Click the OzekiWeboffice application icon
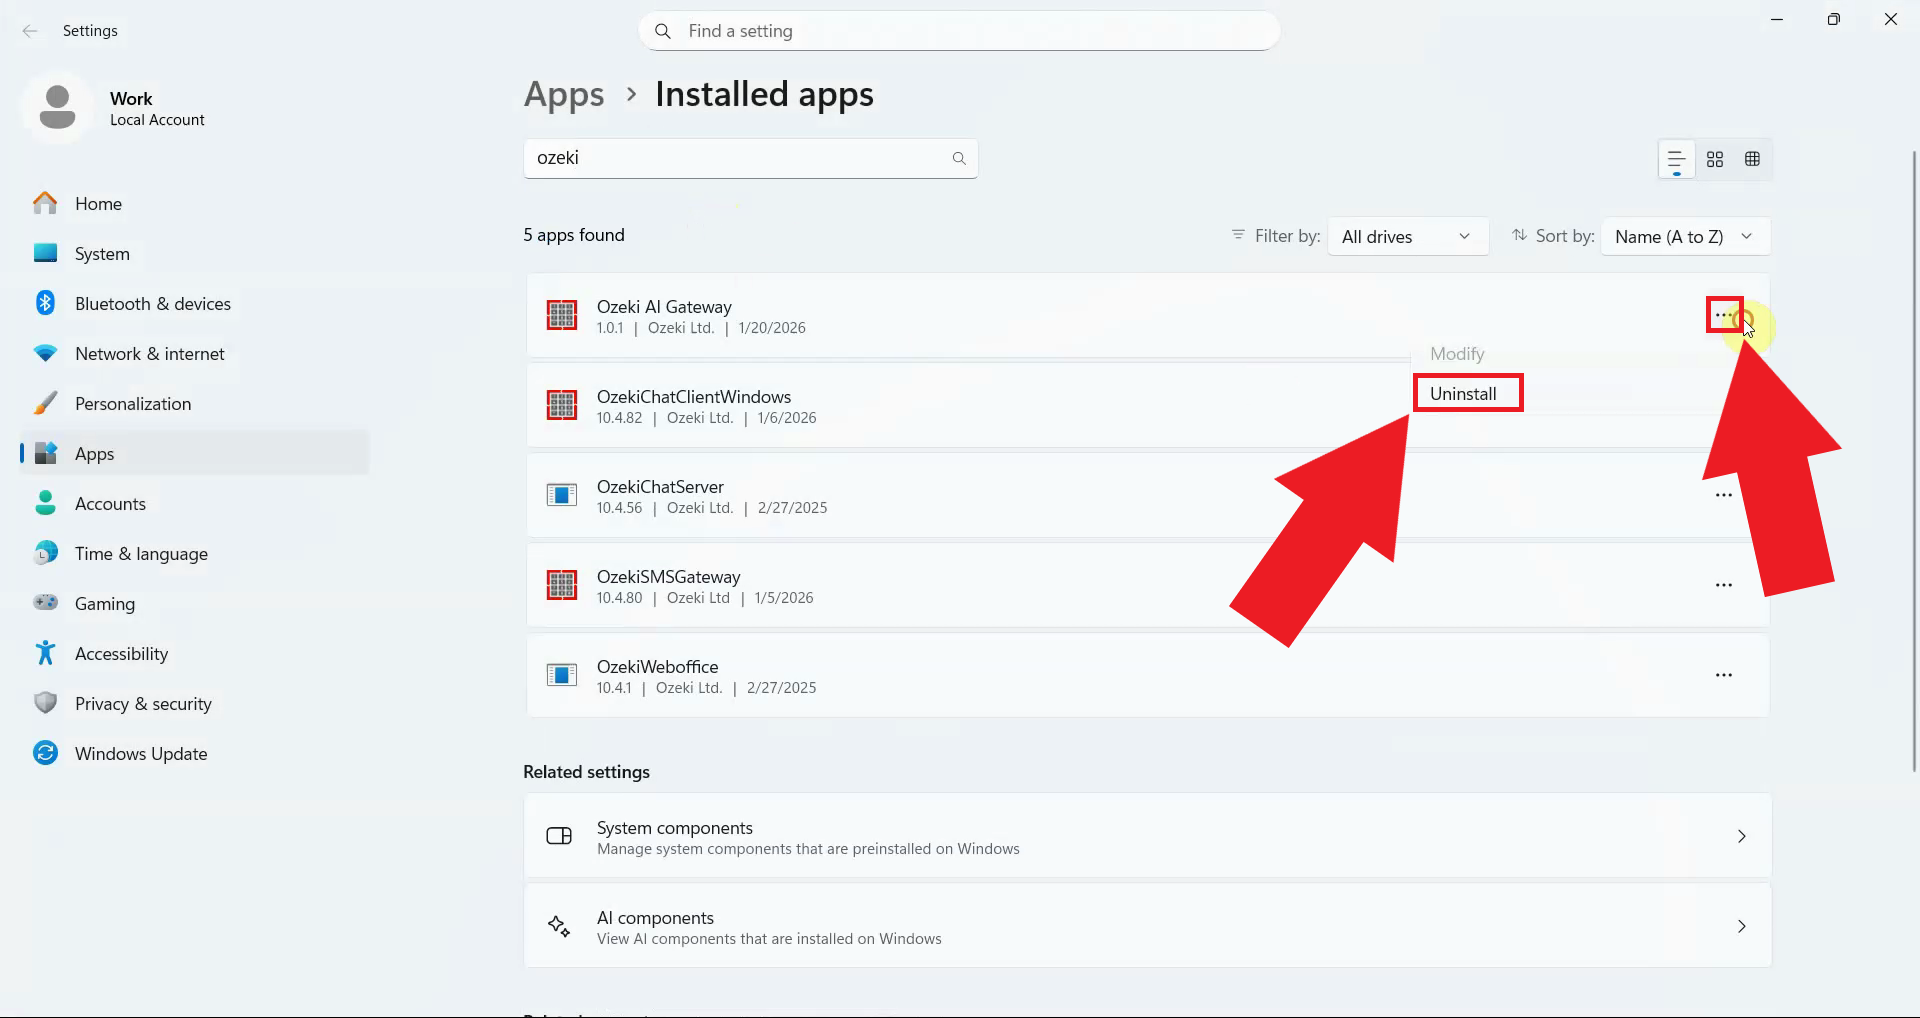Image resolution: width=1920 pixels, height=1018 pixels. (x=562, y=674)
